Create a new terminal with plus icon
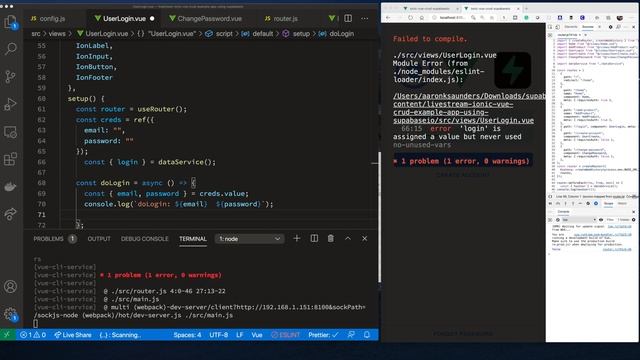The image size is (640, 360). point(297,238)
